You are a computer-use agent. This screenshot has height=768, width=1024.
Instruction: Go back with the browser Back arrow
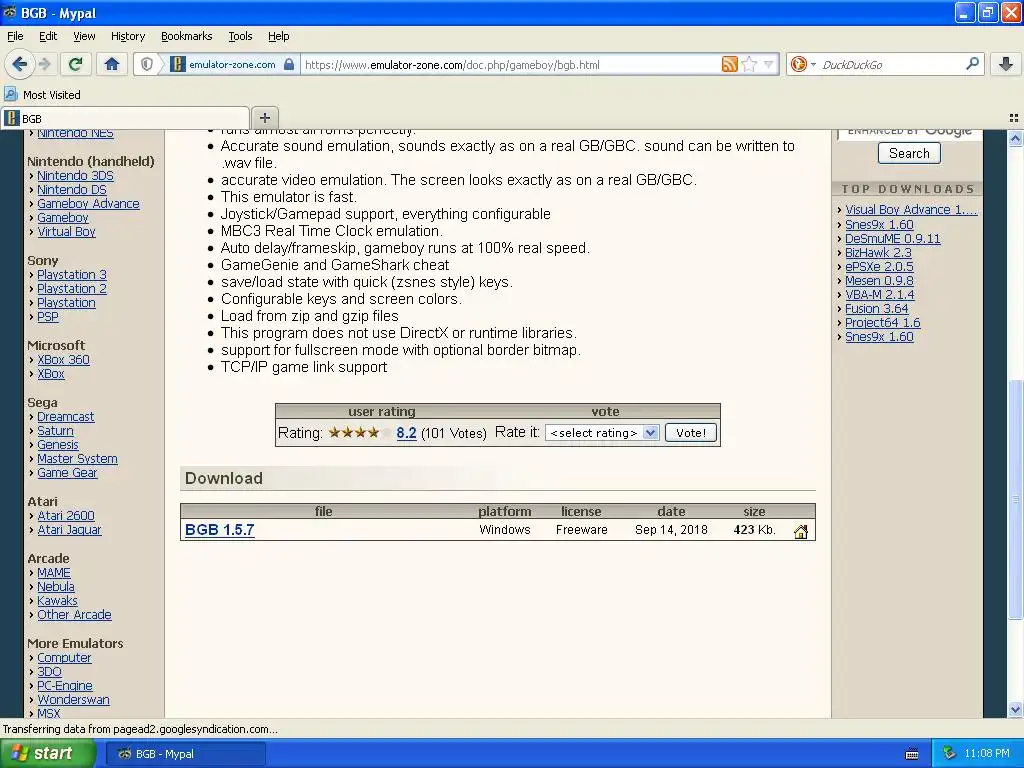(x=20, y=64)
